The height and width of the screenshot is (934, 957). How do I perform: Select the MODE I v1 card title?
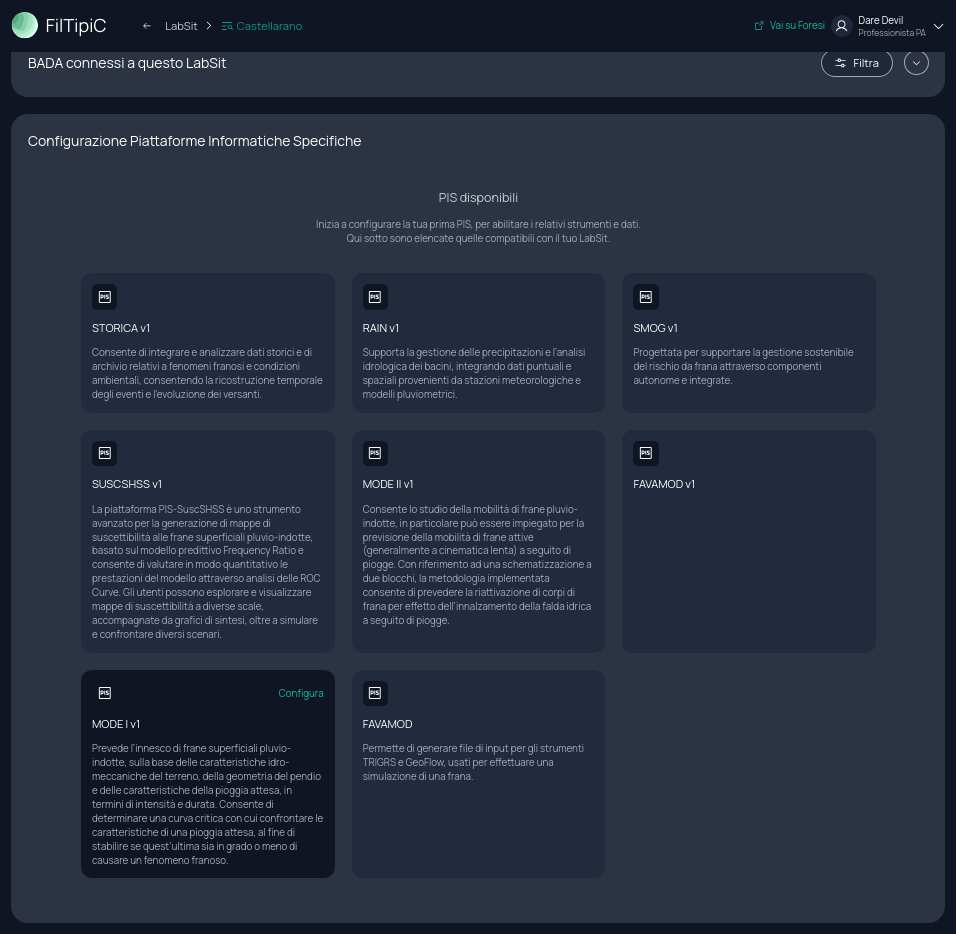pyautogui.click(x=116, y=724)
